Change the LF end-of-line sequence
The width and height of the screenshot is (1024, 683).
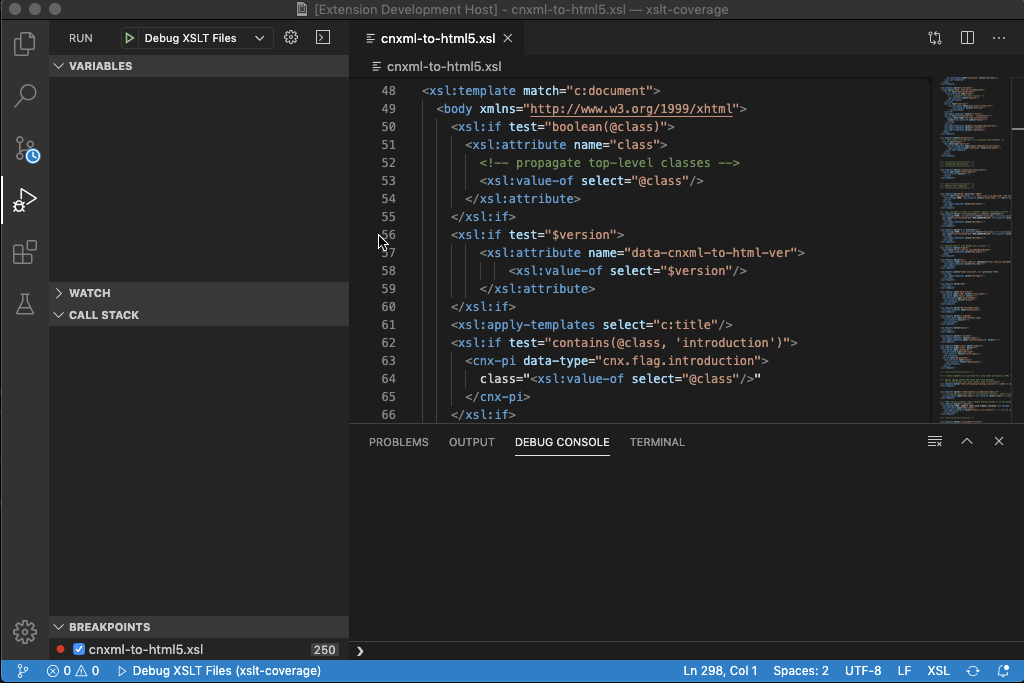[x=904, y=671]
